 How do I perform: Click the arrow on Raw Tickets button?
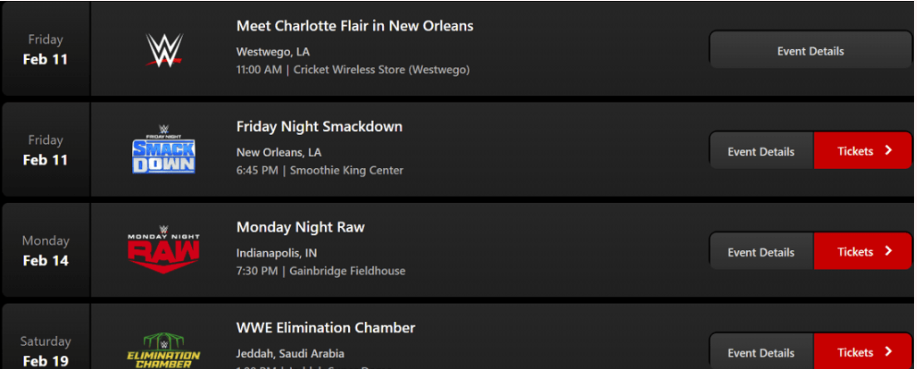[x=888, y=251]
